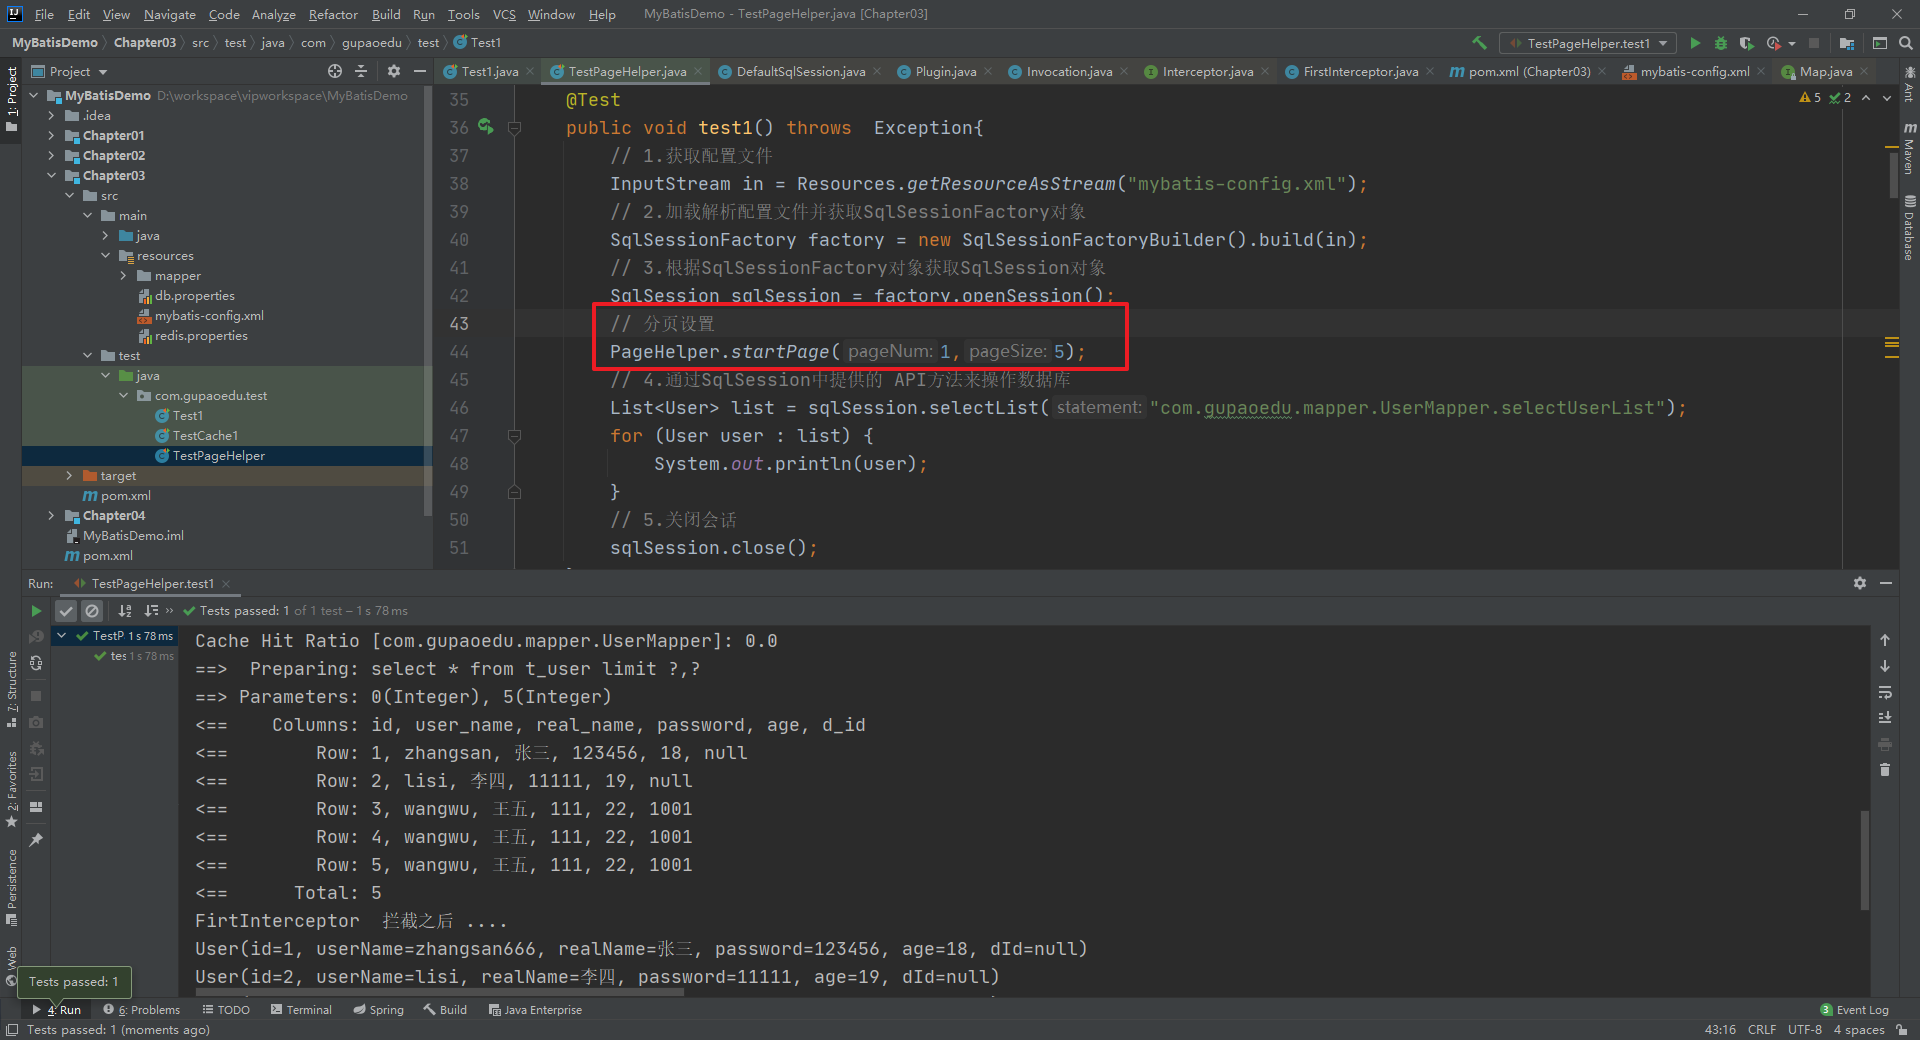Screen dimensions: 1920x1040
Task: Toggle Show Passed tests checkmark button
Action: (66, 610)
